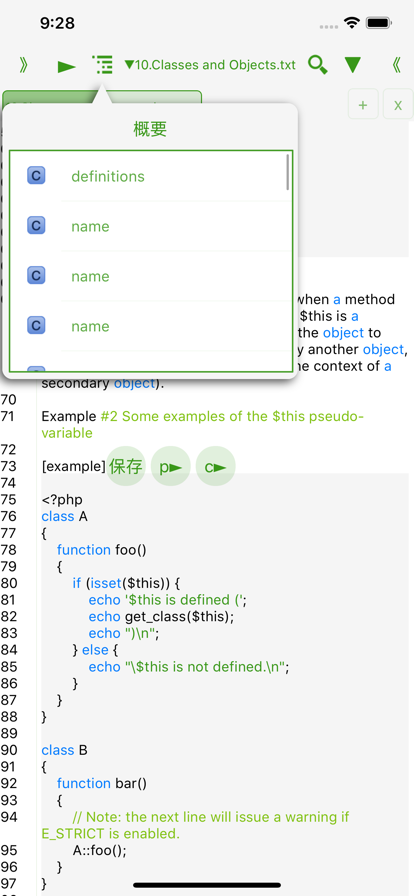This screenshot has width=414, height=896.
Task: Click the 'function foo()' line
Action: tap(102, 550)
